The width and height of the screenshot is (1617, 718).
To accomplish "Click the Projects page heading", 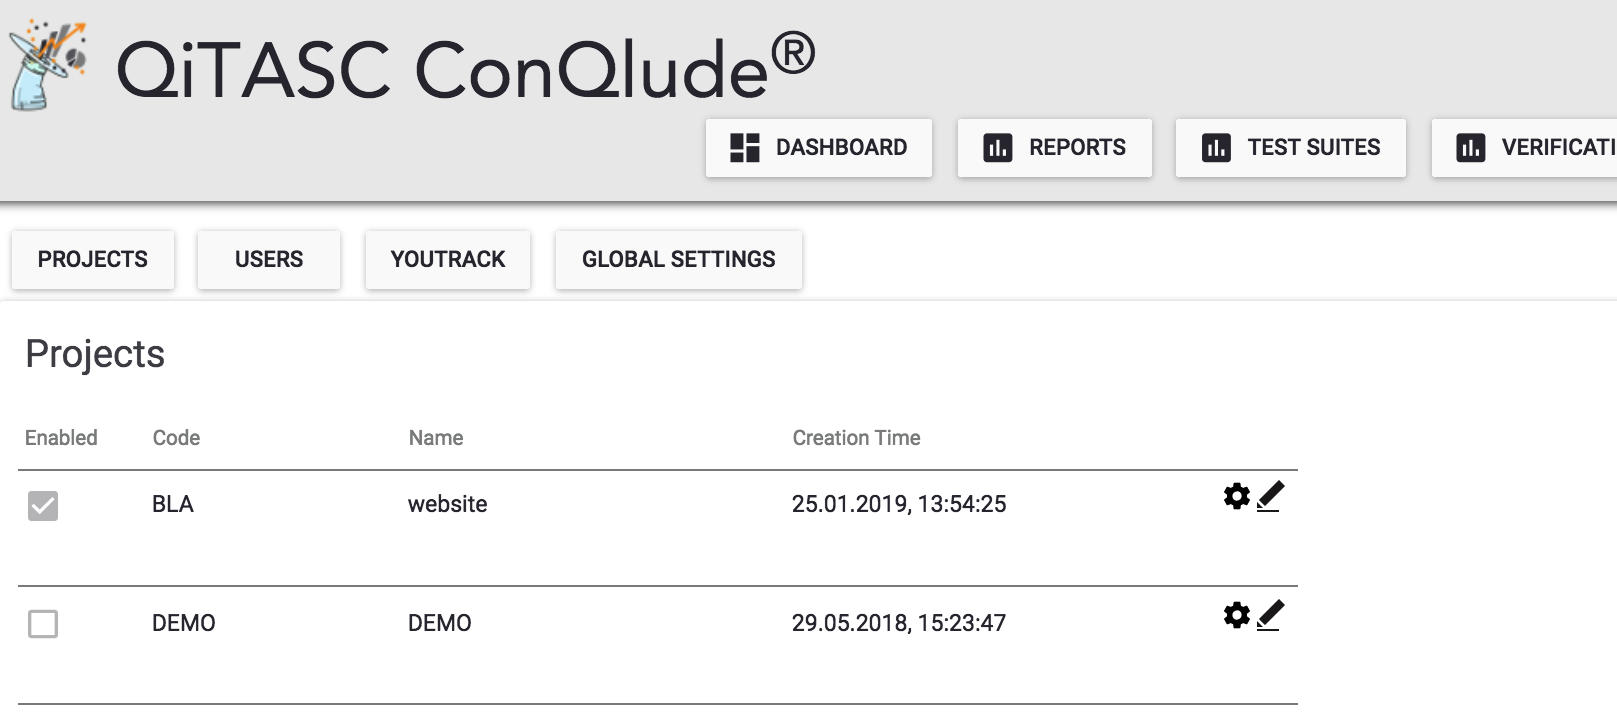I will pyautogui.click(x=95, y=354).
